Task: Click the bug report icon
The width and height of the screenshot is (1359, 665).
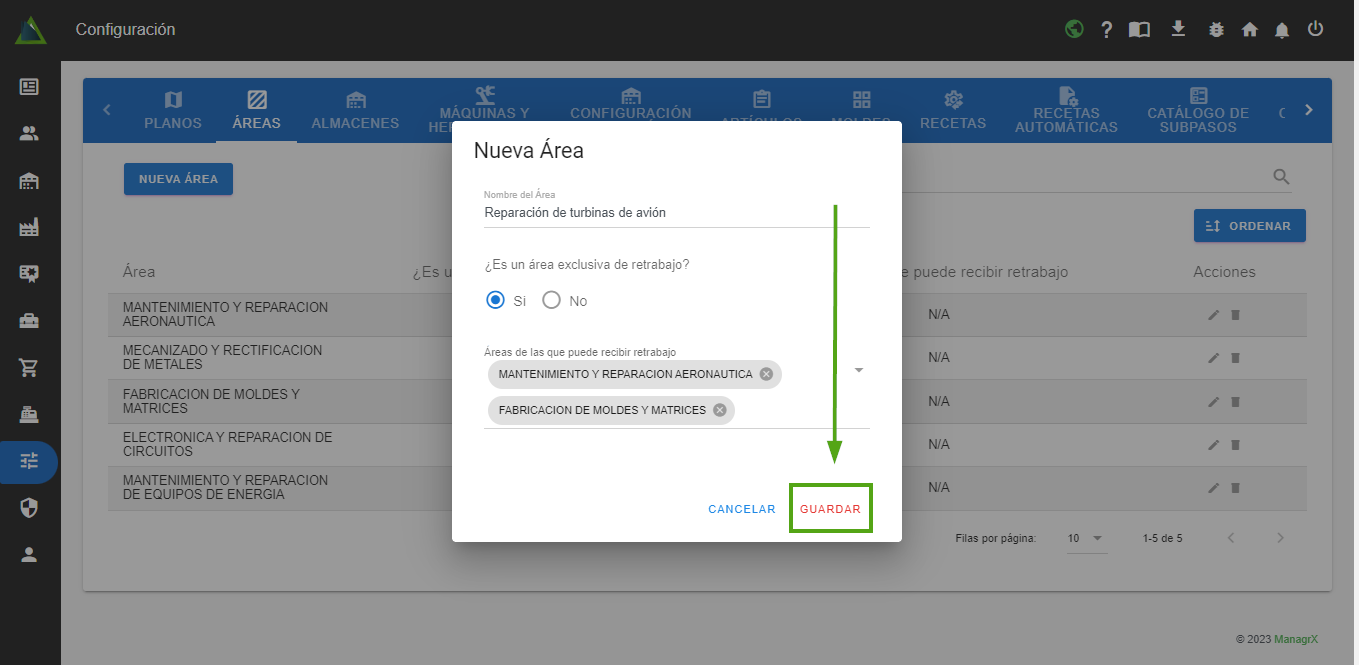Action: pyautogui.click(x=1216, y=30)
